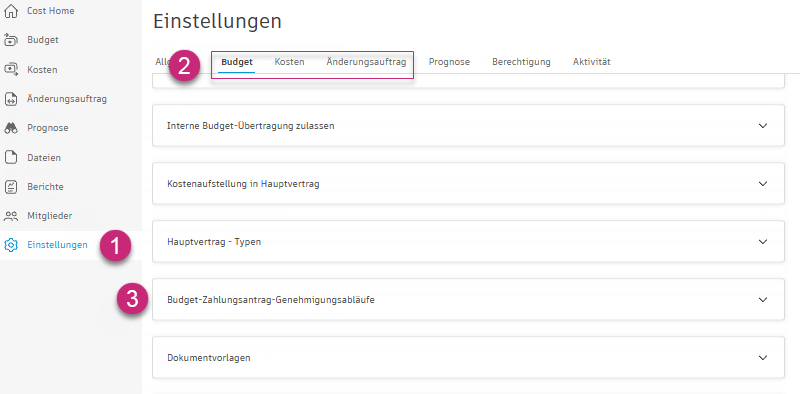Click the Mitglieder people icon
The width and height of the screenshot is (800, 394).
click(x=11, y=216)
